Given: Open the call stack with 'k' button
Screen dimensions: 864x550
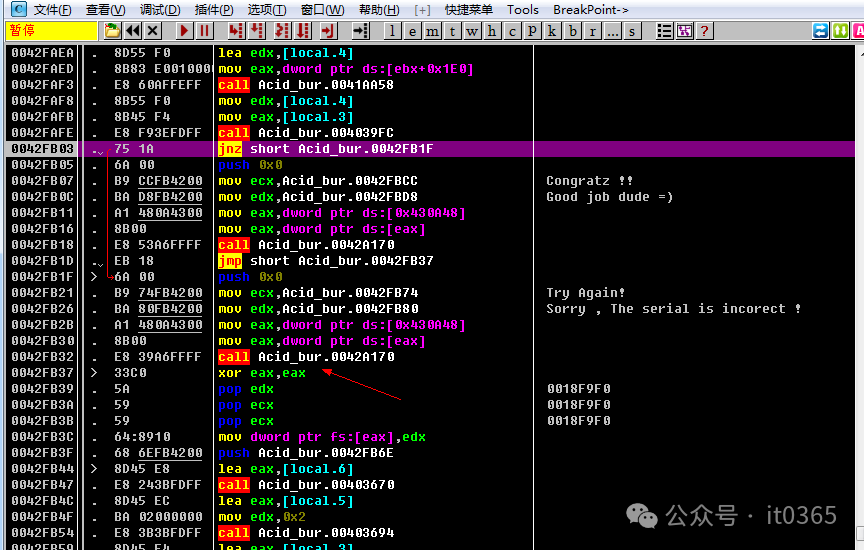Looking at the screenshot, I should tap(552, 31).
